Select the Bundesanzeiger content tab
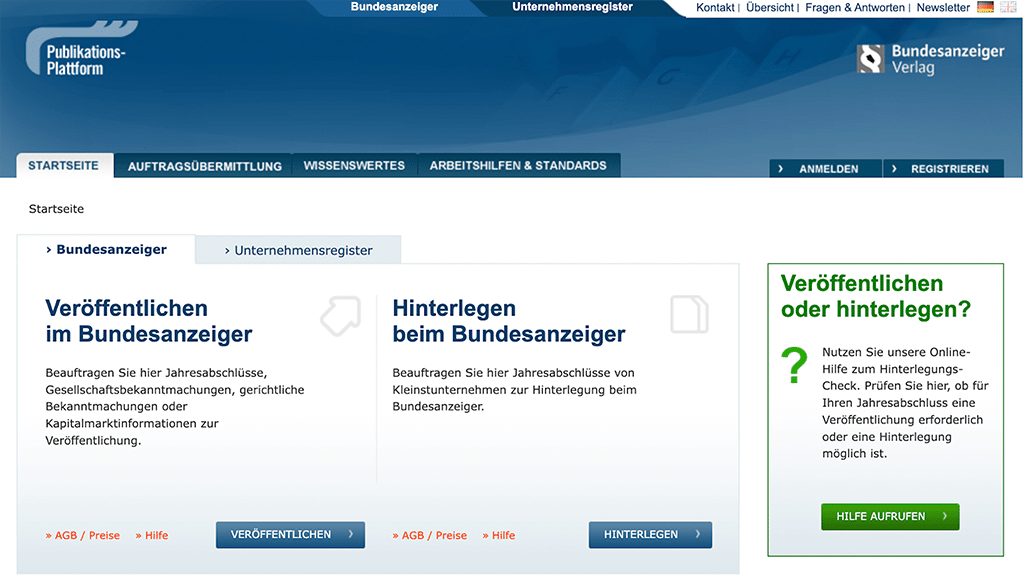Screen dimensions: 1024x581 [x=106, y=249]
